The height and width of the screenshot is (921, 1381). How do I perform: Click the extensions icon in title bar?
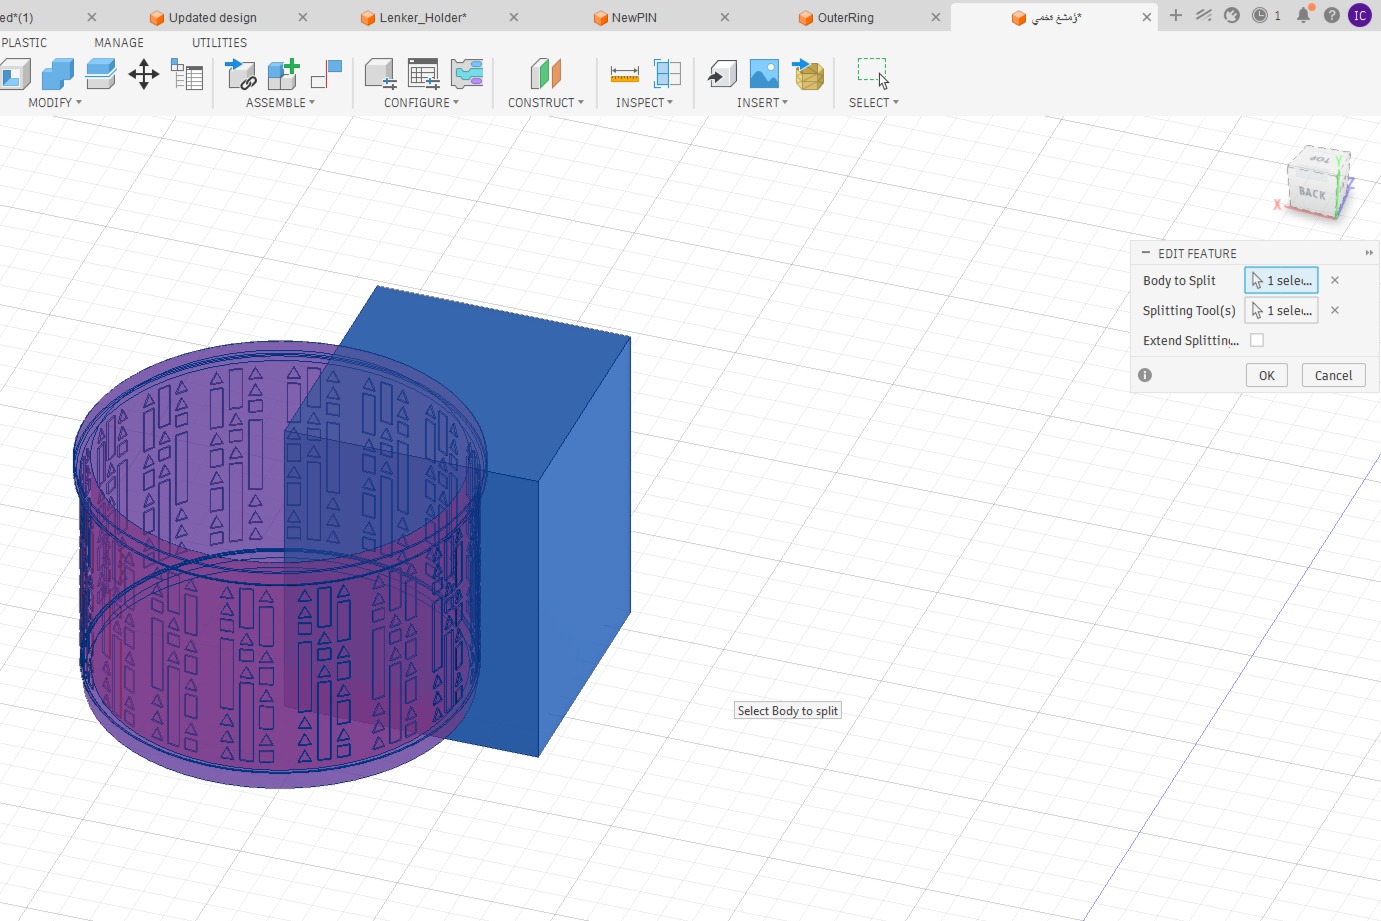(x=1204, y=15)
